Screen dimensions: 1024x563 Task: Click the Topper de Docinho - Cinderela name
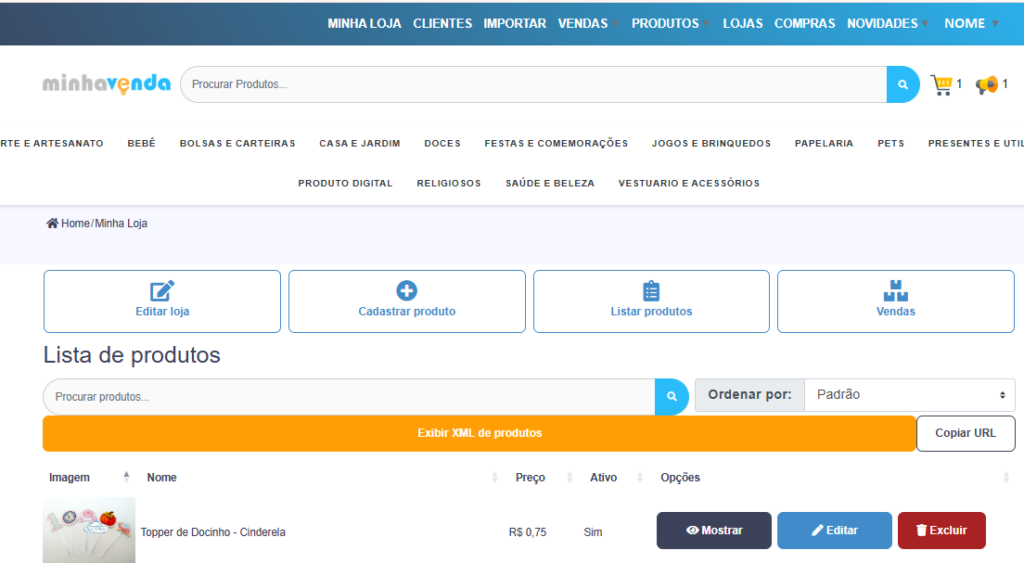click(213, 532)
